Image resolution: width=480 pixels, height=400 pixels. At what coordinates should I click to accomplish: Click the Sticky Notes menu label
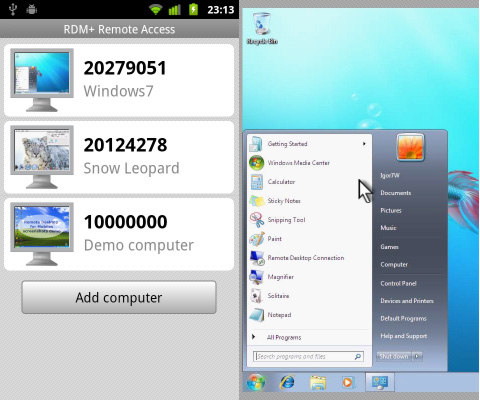click(284, 201)
